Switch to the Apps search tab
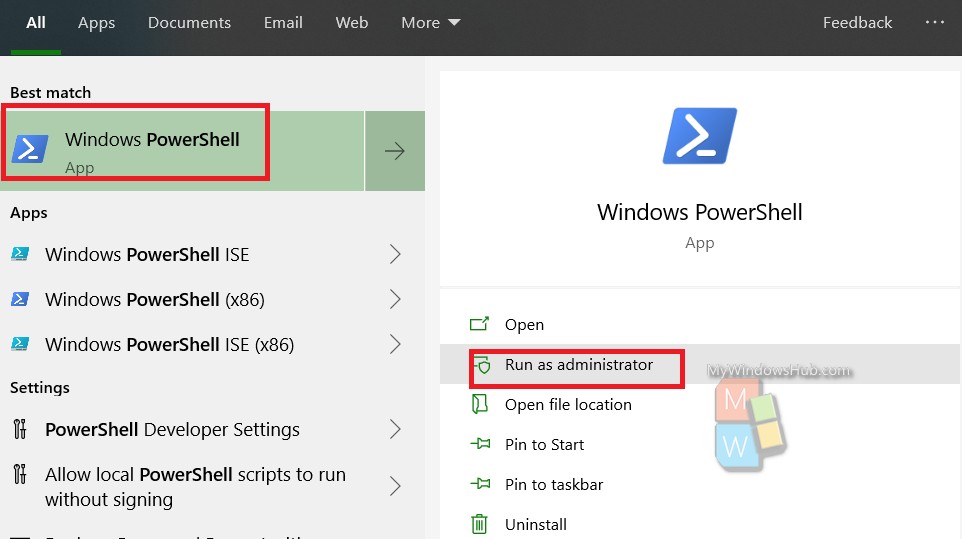This screenshot has width=962, height=539. tap(96, 23)
